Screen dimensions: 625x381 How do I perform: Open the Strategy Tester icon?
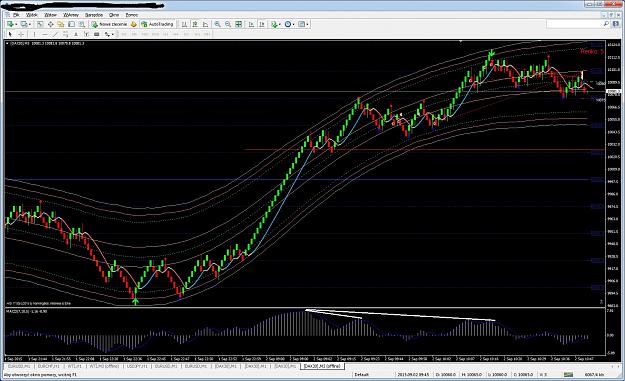pos(82,24)
